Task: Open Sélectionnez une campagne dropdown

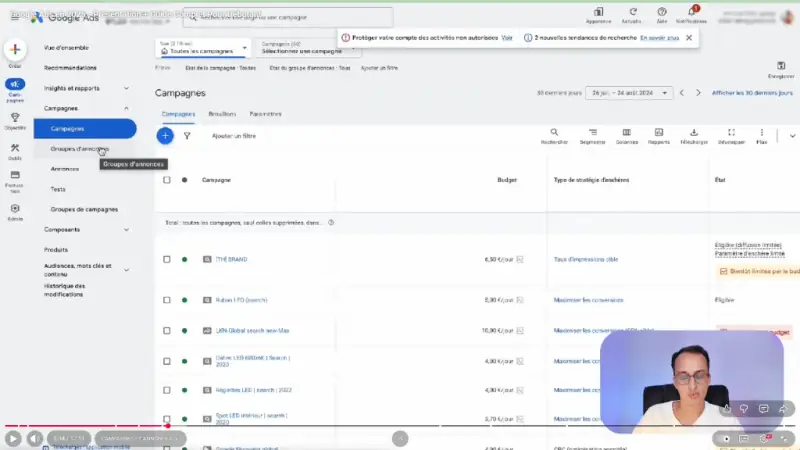Action: pos(307,48)
